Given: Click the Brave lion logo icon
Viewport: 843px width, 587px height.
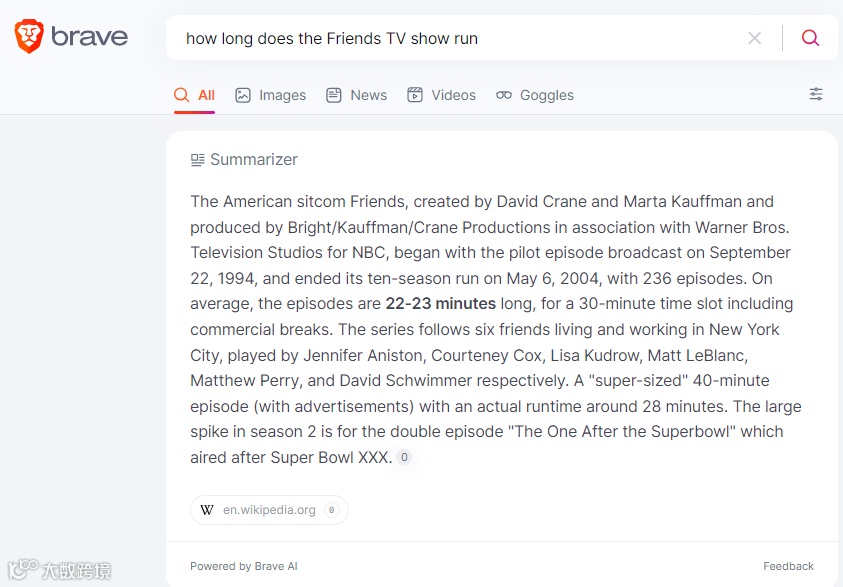Looking at the screenshot, I should click(28, 37).
